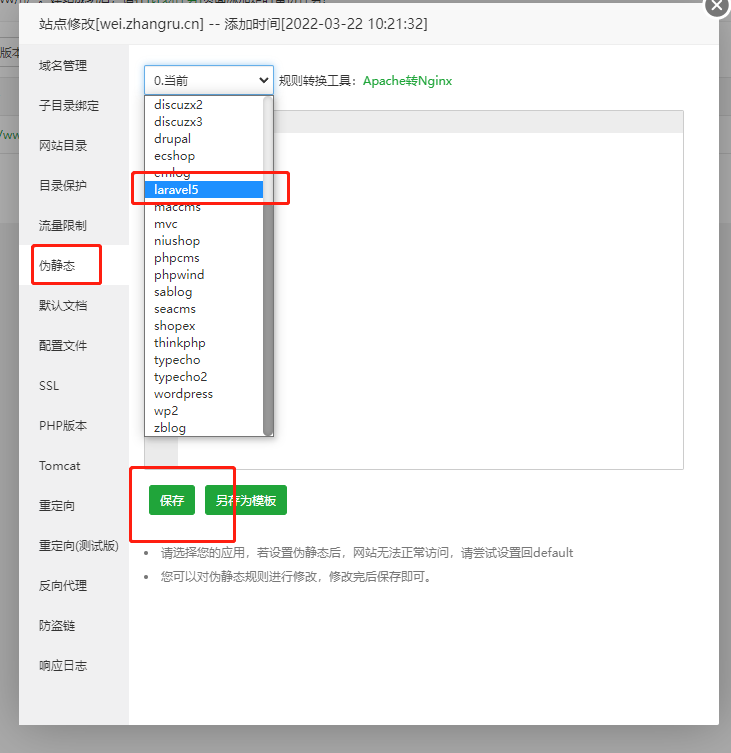Switch to PHP版本 tab
The image size is (731, 753).
(61, 426)
